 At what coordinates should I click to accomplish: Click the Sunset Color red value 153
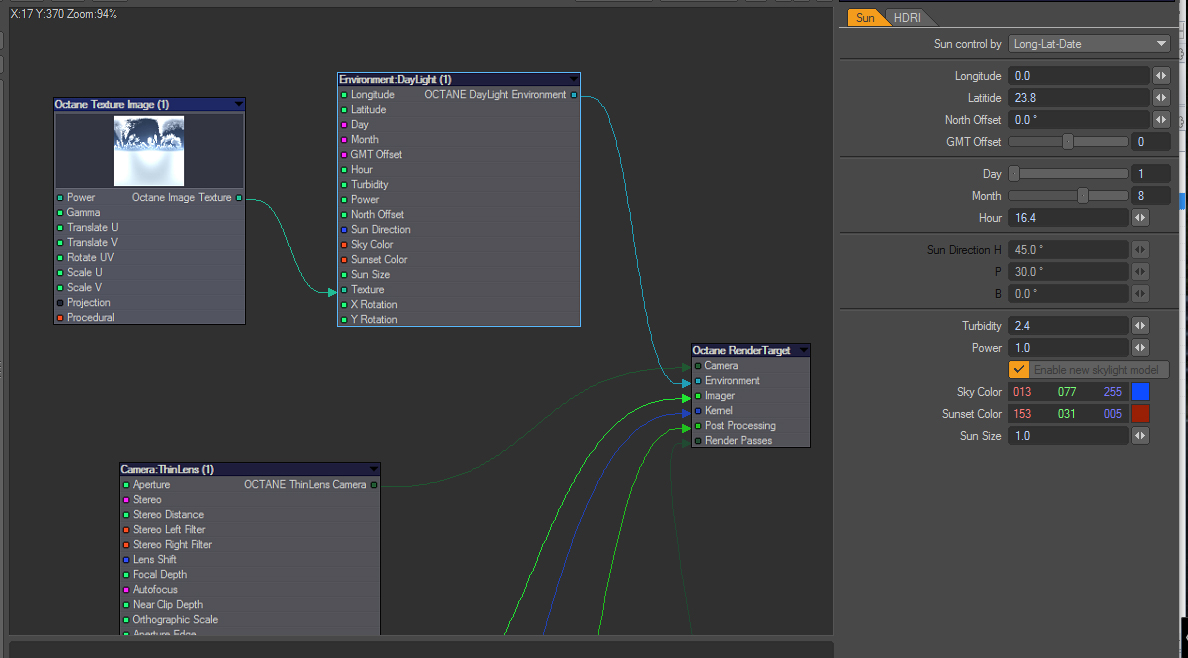(1022, 414)
